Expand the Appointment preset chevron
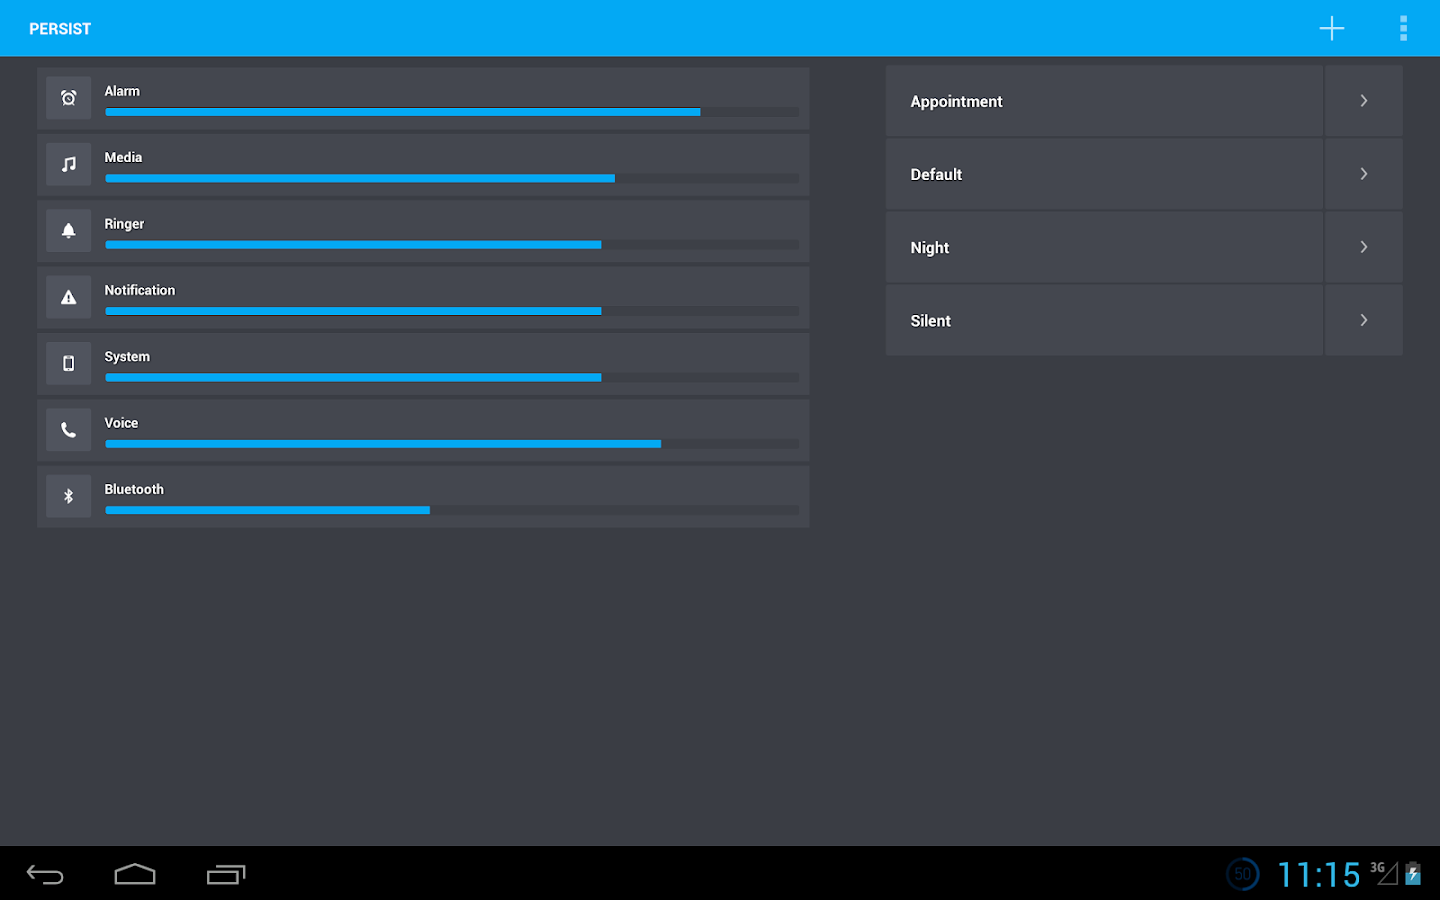This screenshot has width=1440, height=900. pos(1364,101)
